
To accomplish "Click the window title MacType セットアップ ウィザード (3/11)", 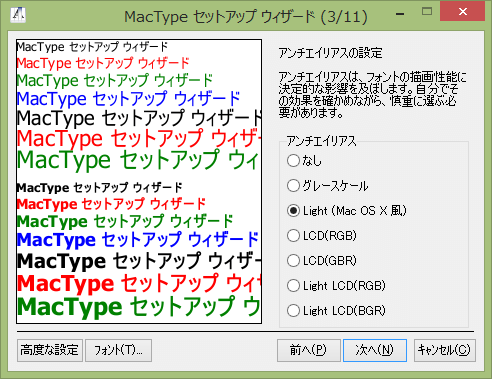I will [x=246, y=16].
